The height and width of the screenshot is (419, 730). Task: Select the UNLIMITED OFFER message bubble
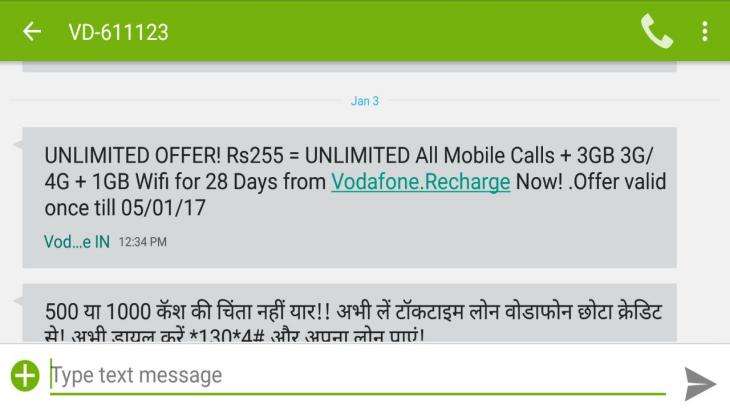click(x=349, y=197)
